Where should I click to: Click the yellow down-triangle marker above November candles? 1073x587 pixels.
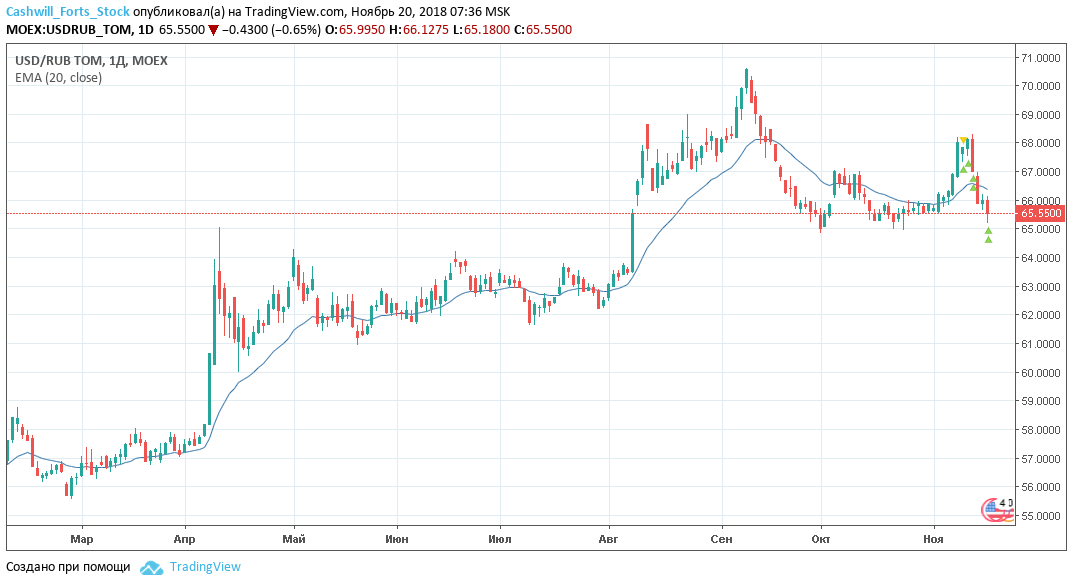[x=963, y=140]
